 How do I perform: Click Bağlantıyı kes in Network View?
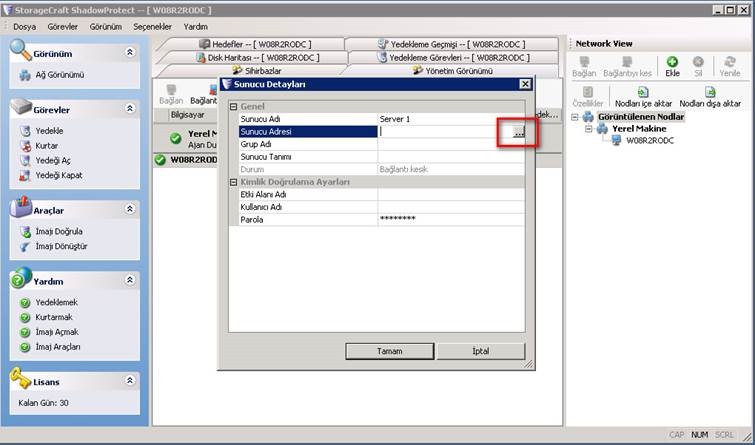627,67
